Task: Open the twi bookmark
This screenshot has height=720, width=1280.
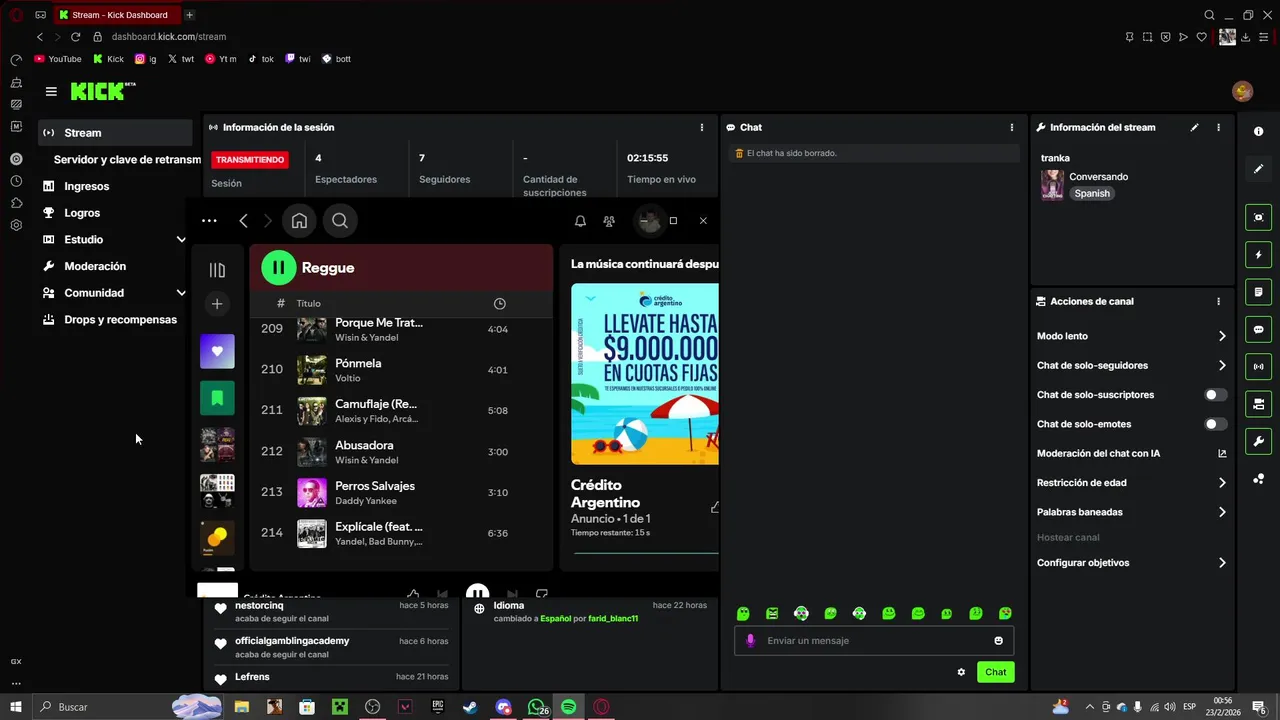Action: point(298,59)
